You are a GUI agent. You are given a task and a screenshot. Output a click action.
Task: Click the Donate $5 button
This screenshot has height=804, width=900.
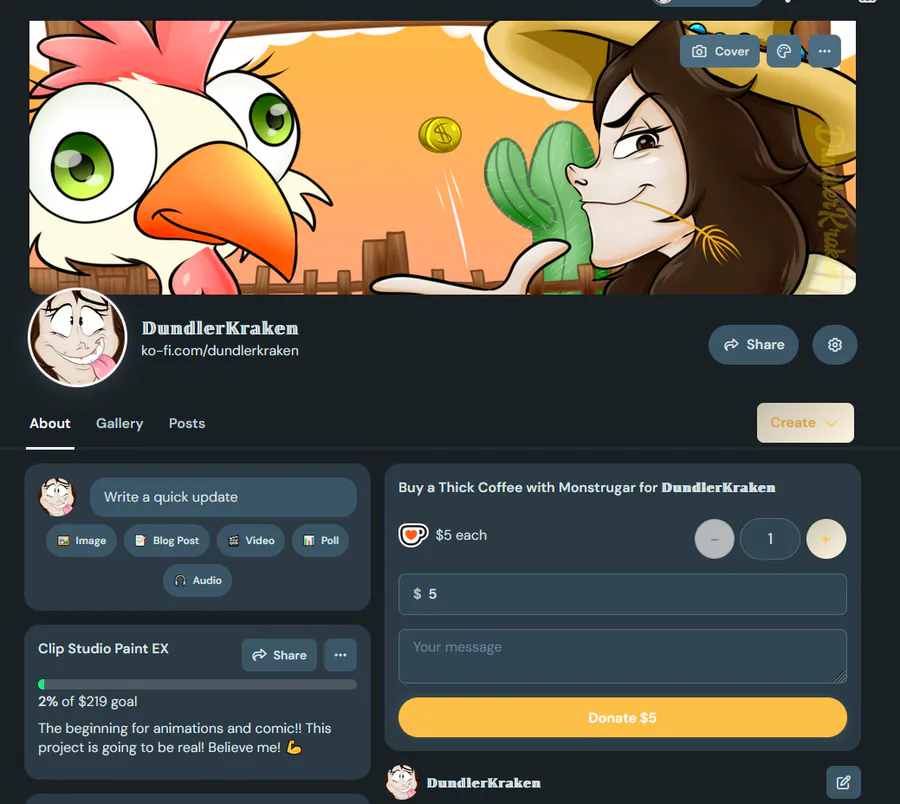click(622, 717)
